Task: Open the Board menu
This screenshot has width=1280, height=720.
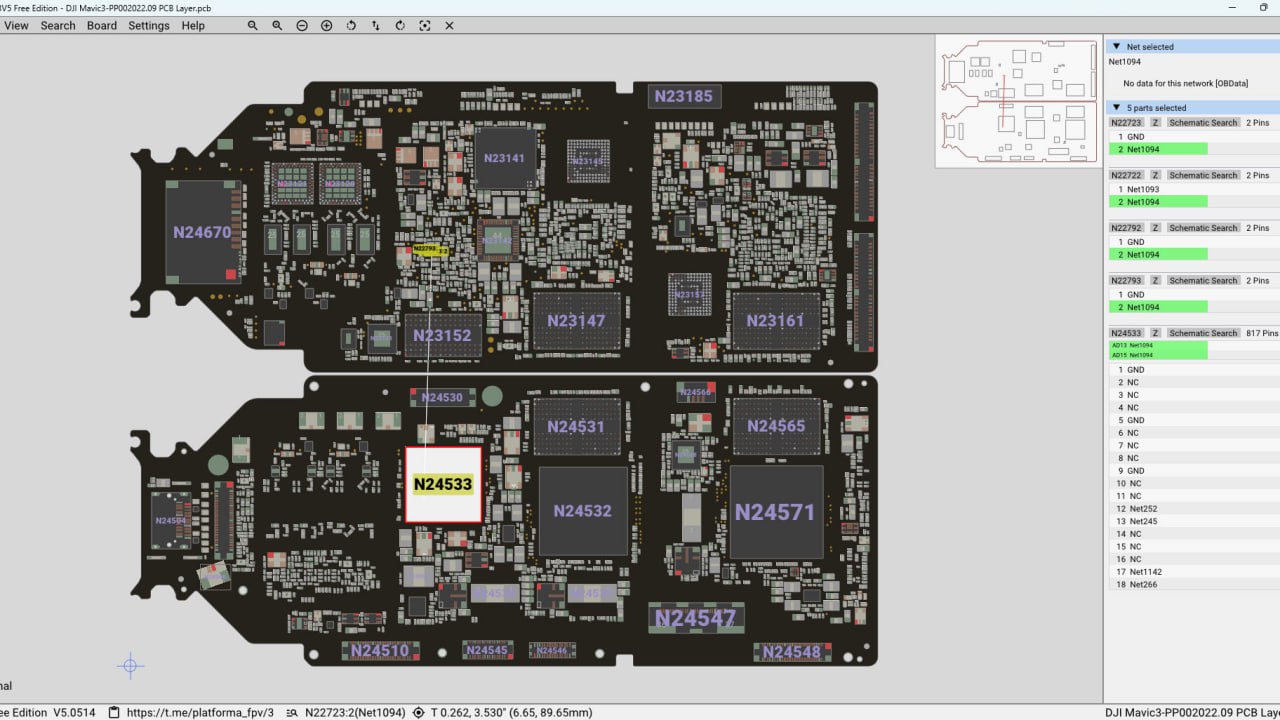Action: click(x=101, y=25)
